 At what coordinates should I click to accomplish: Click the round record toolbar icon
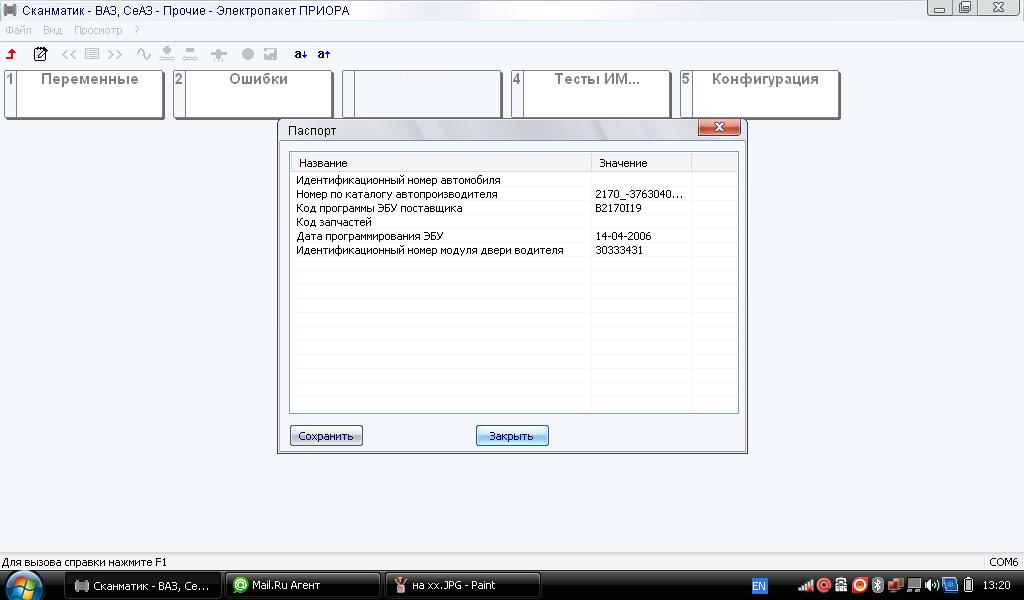click(x=248, y=54)
